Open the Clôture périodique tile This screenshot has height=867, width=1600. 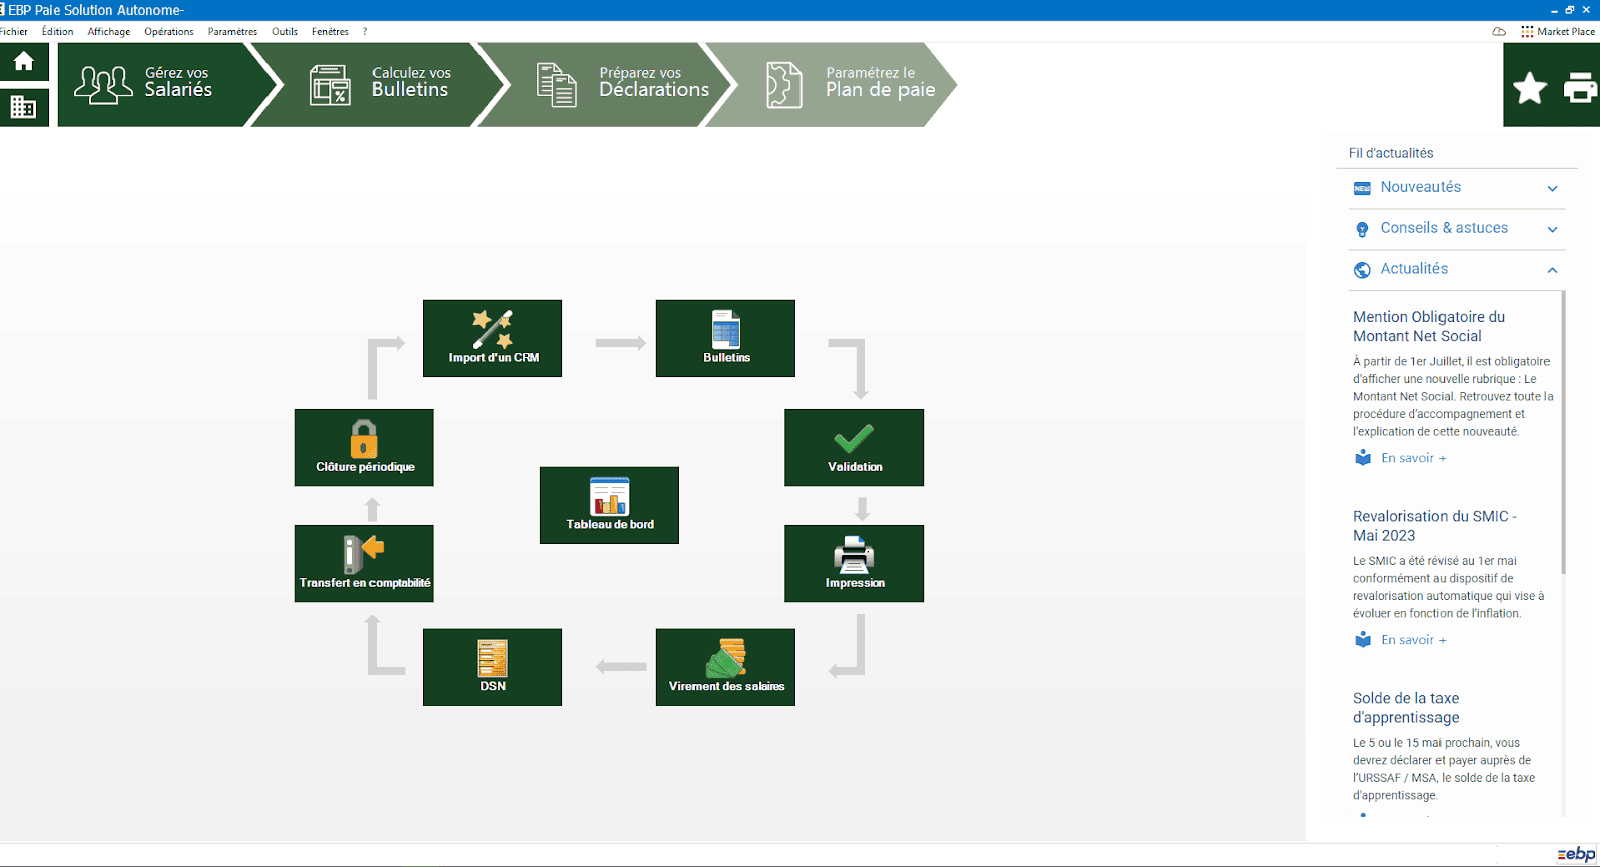[x=364, y=447]
